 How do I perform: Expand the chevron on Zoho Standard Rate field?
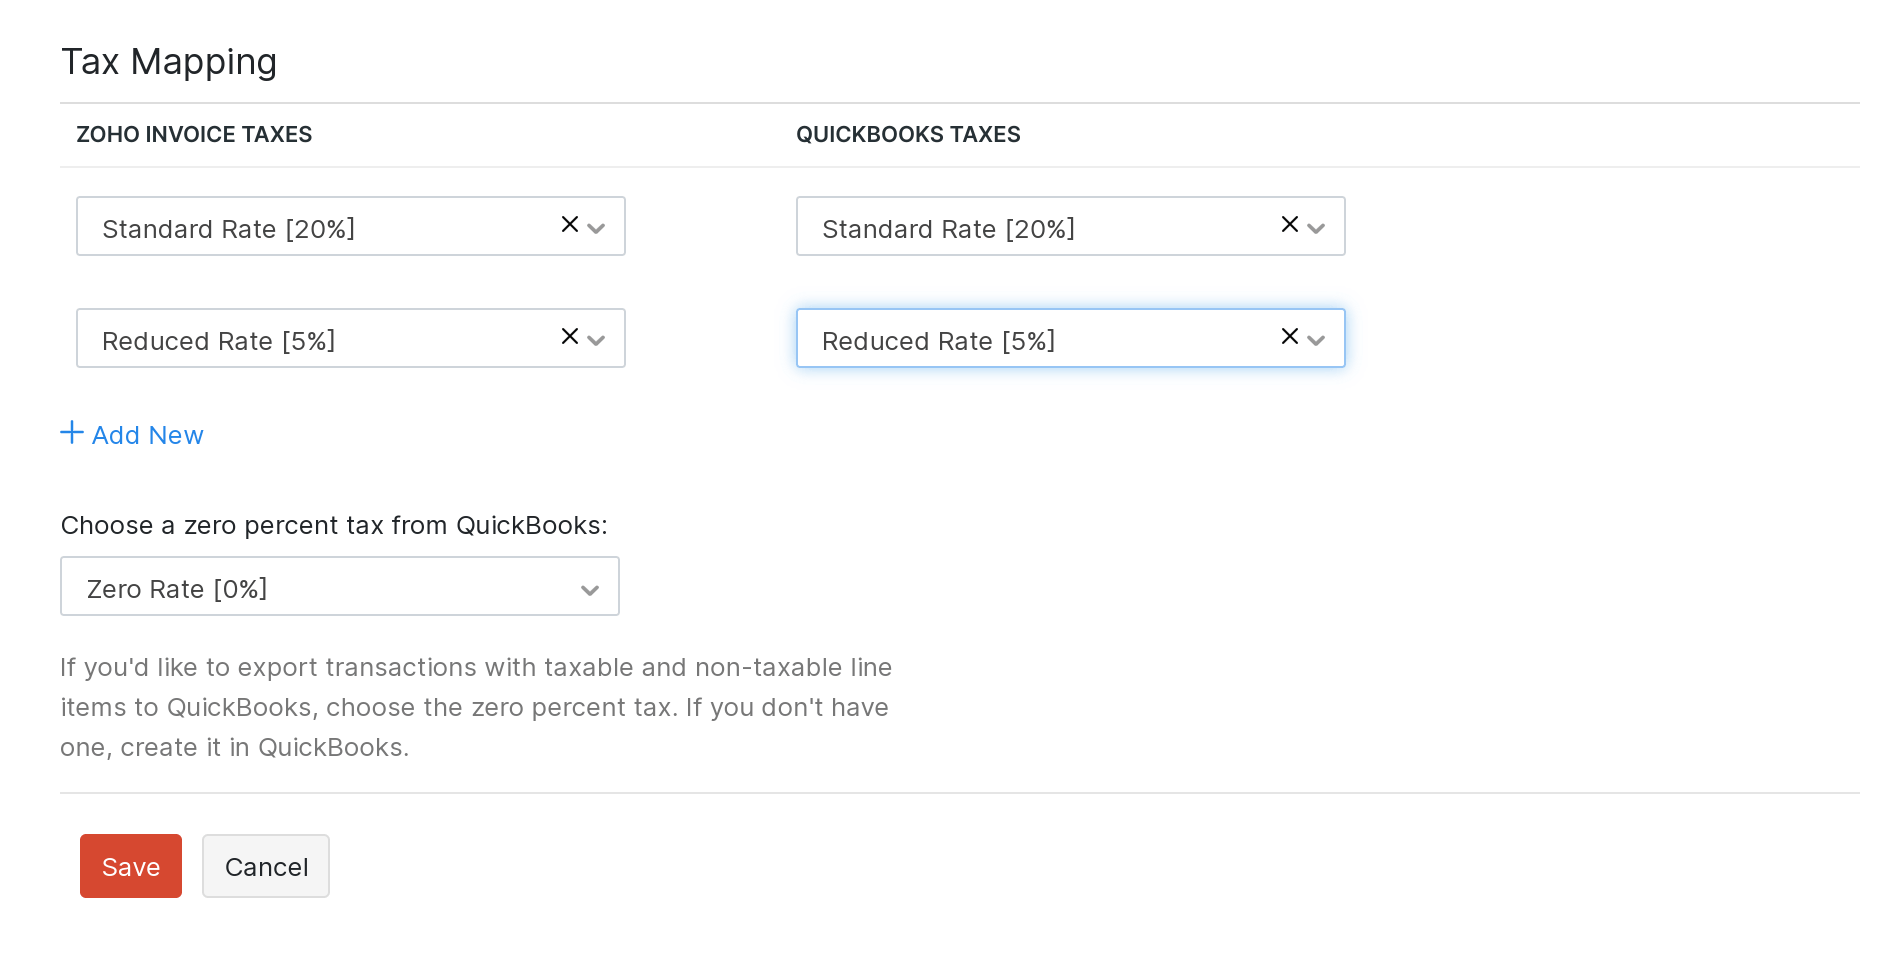[x=597, y=229]
